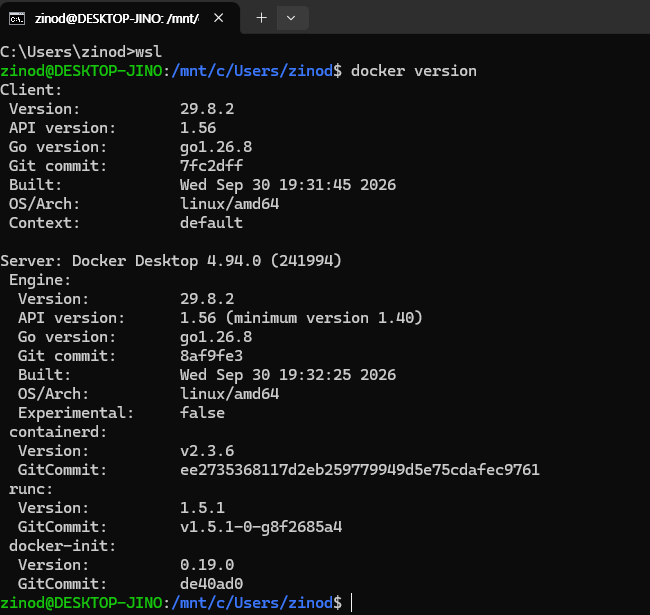Viewport: 650px width, 615px height.
Task: Click containerd GitCommit hash ee2735368117...
Action: 360,470
